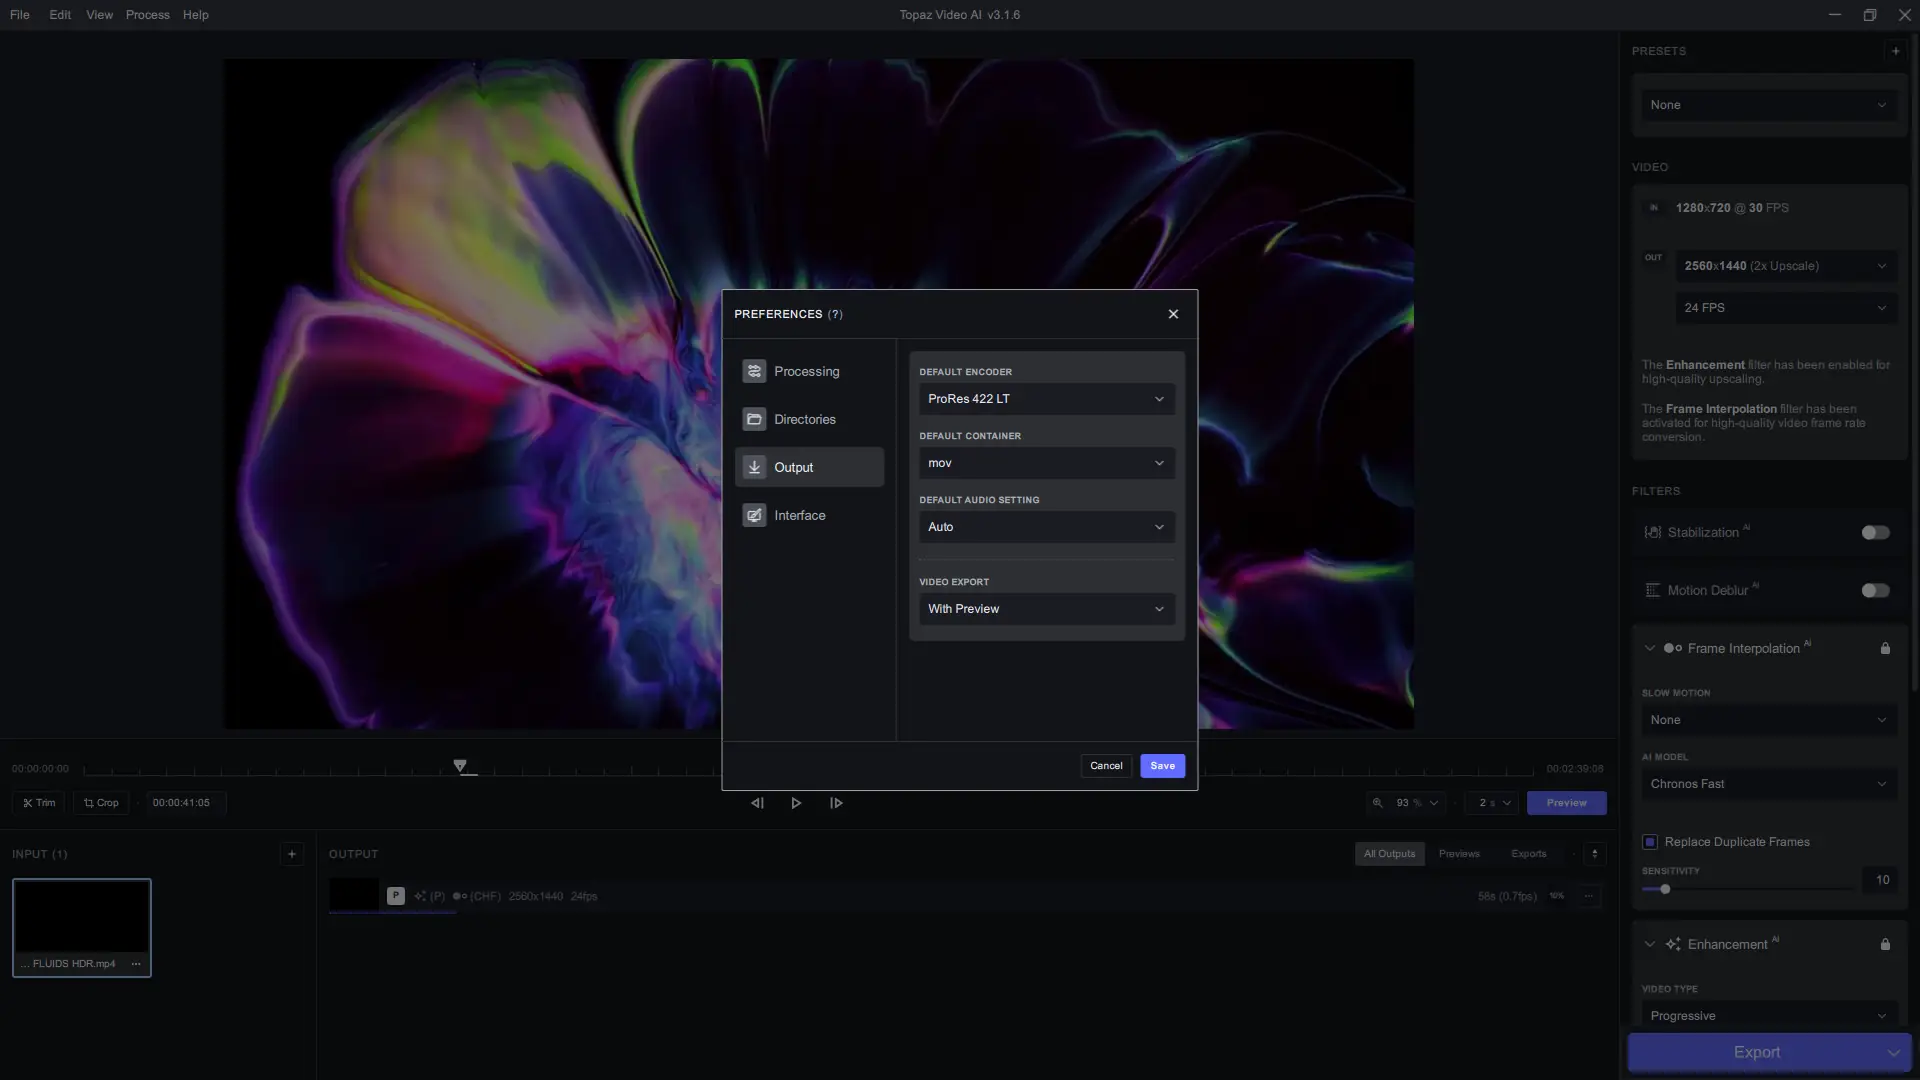
Task: Select the Crop tool
Action: pyautogui.click(x=101, y=803)
